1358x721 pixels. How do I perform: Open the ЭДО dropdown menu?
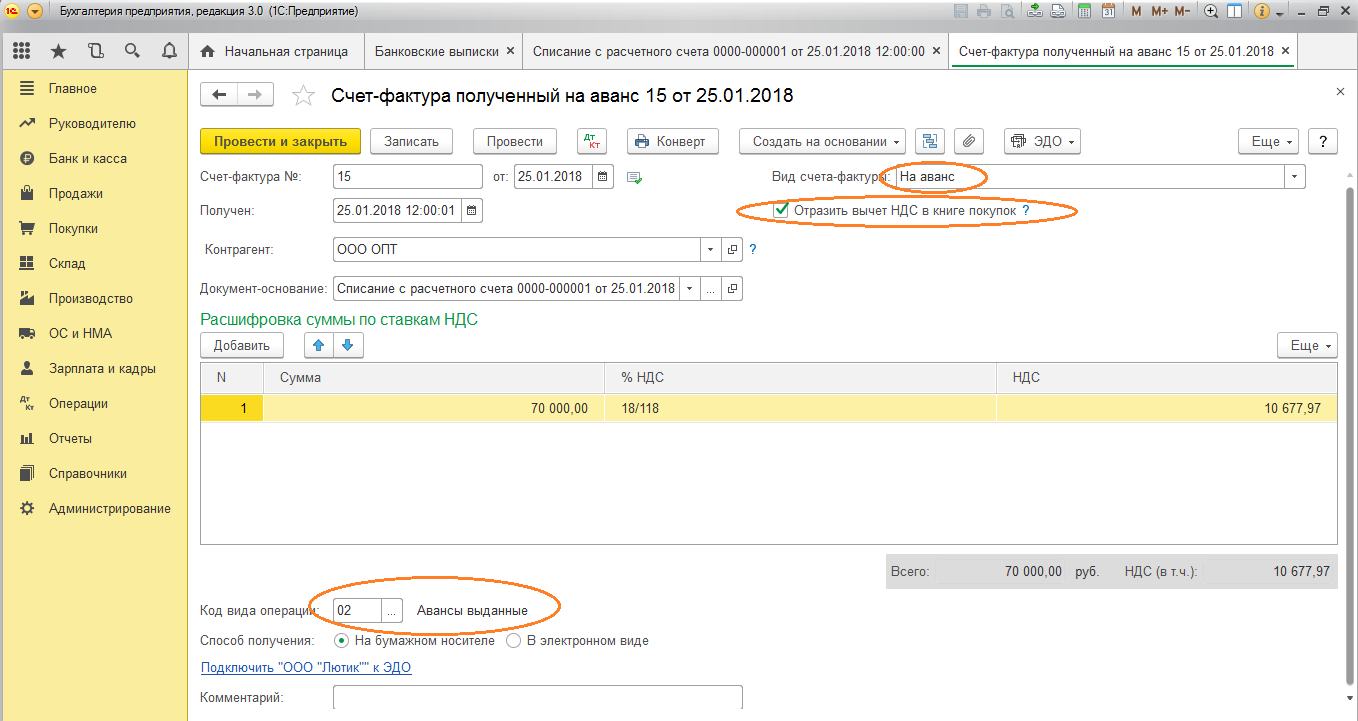click(1042, 141)
